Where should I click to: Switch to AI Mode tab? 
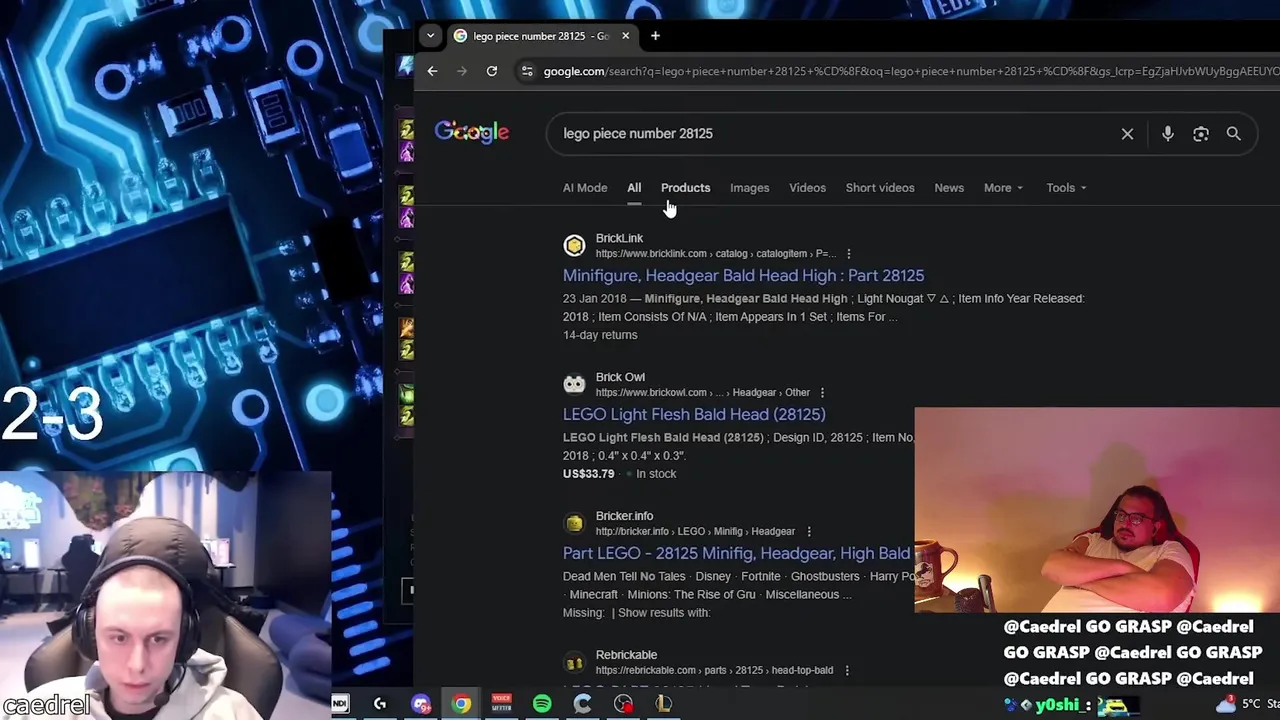click(585, 188)
